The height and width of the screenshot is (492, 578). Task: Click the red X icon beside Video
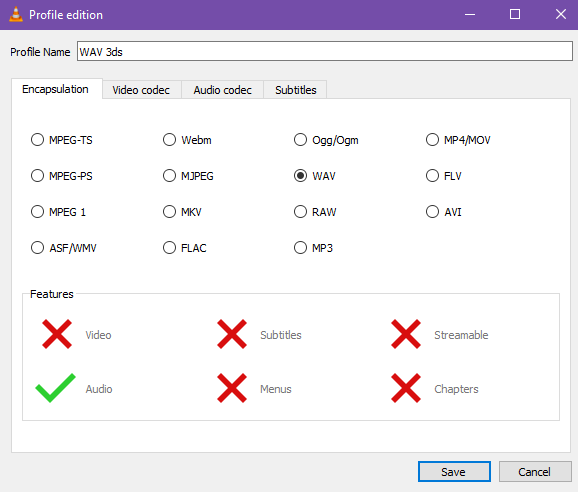57,334
